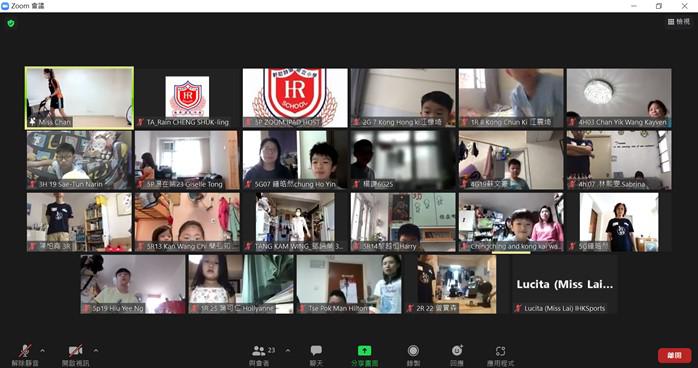The height and width of the screenshot is (368, 698).
Task: Select the 5P ZOOM IPAD HOST tile
Action: tap(295, 98)
